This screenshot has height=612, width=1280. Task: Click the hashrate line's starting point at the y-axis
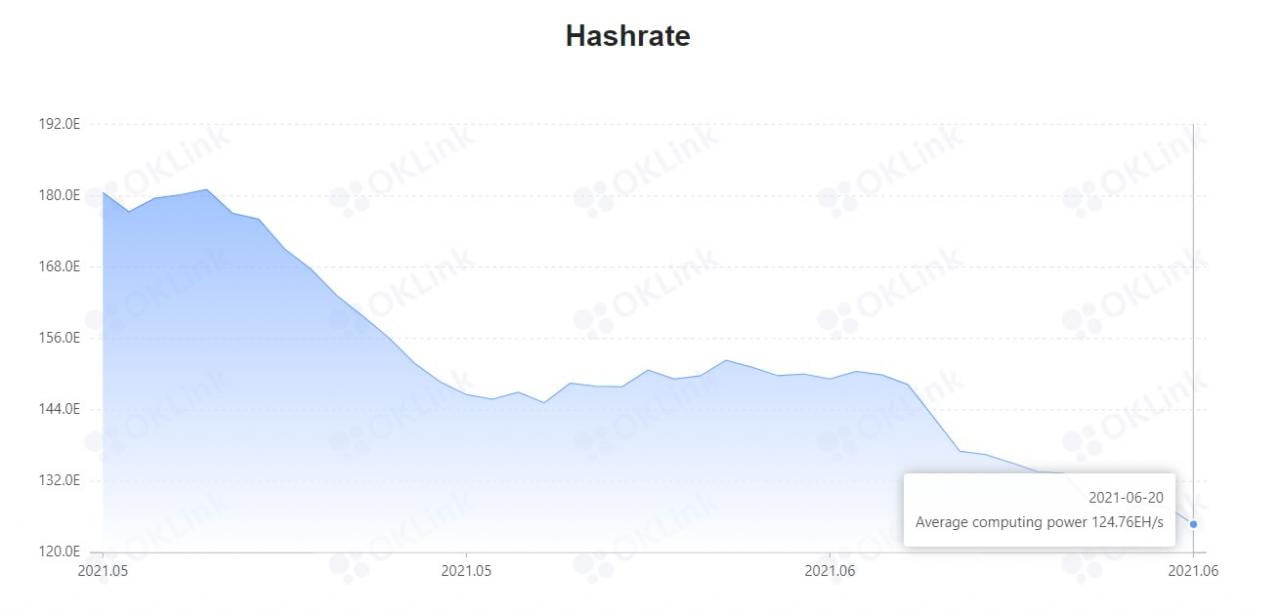[x=103, y=192]
